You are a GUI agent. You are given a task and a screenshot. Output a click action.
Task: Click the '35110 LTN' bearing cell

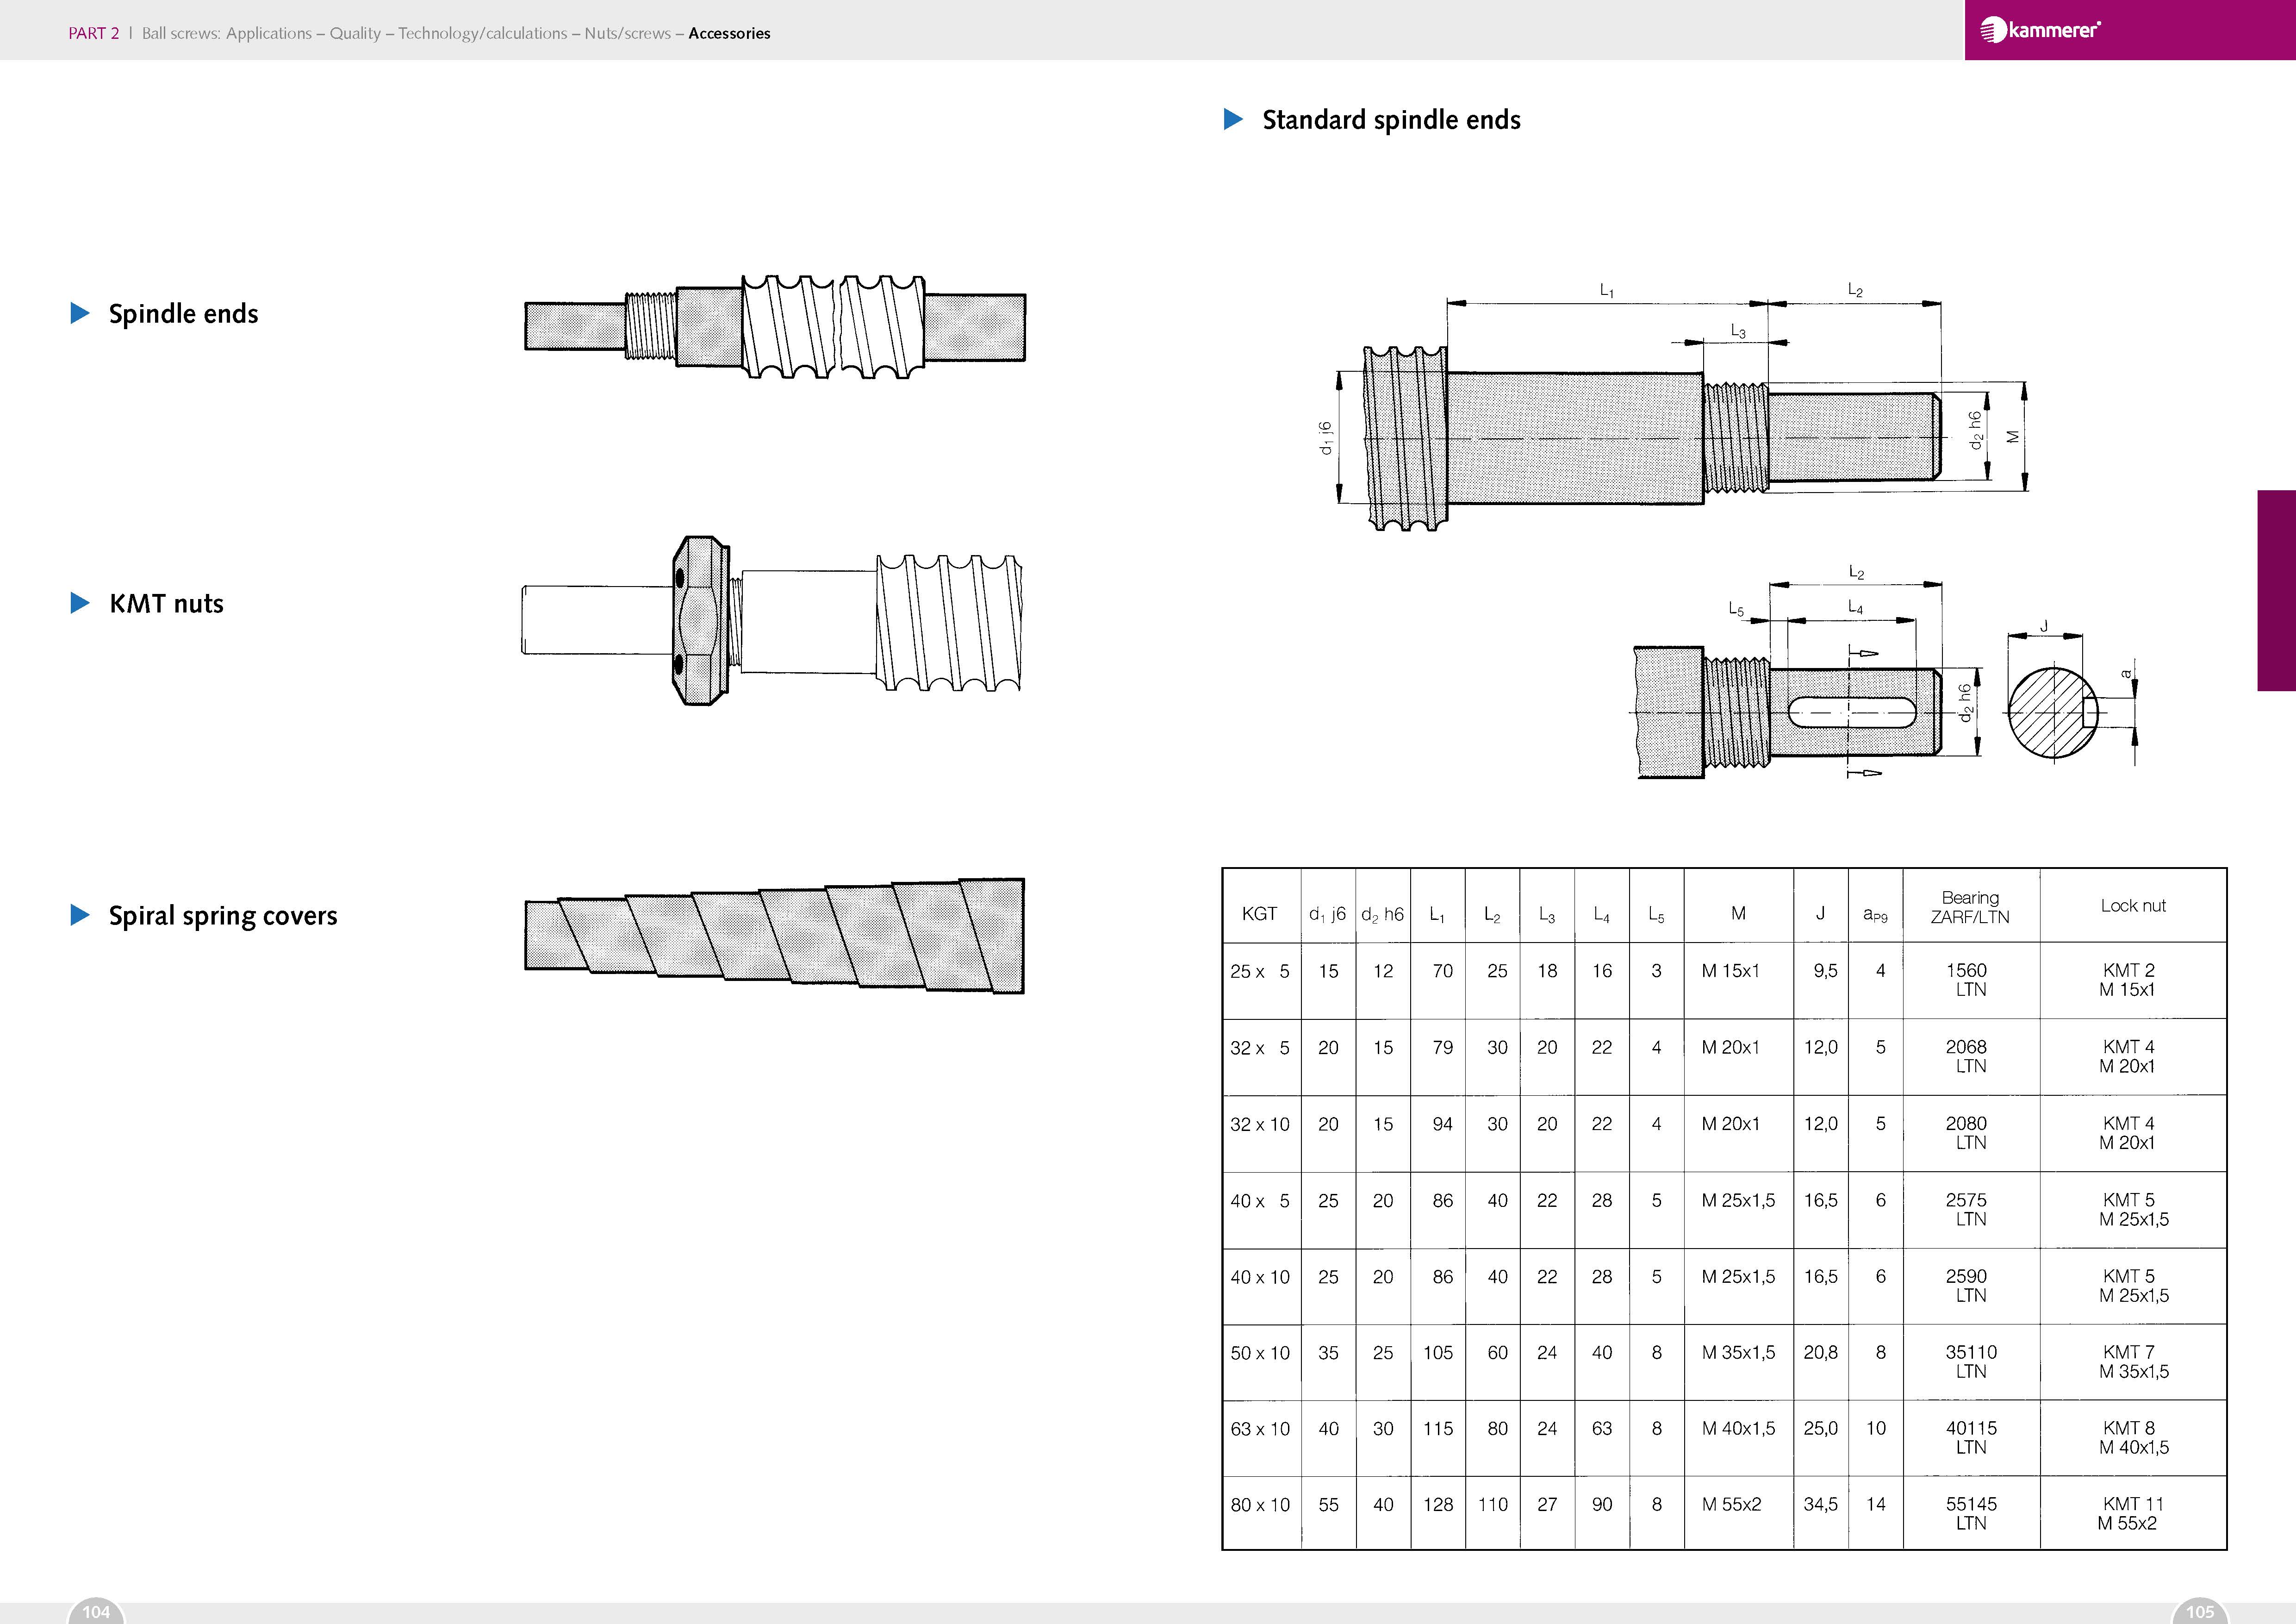(1971, 1362)
